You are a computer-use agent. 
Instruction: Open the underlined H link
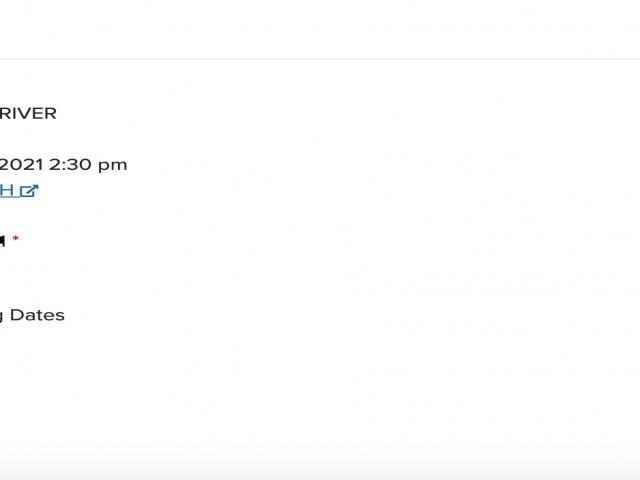point(8,191)
